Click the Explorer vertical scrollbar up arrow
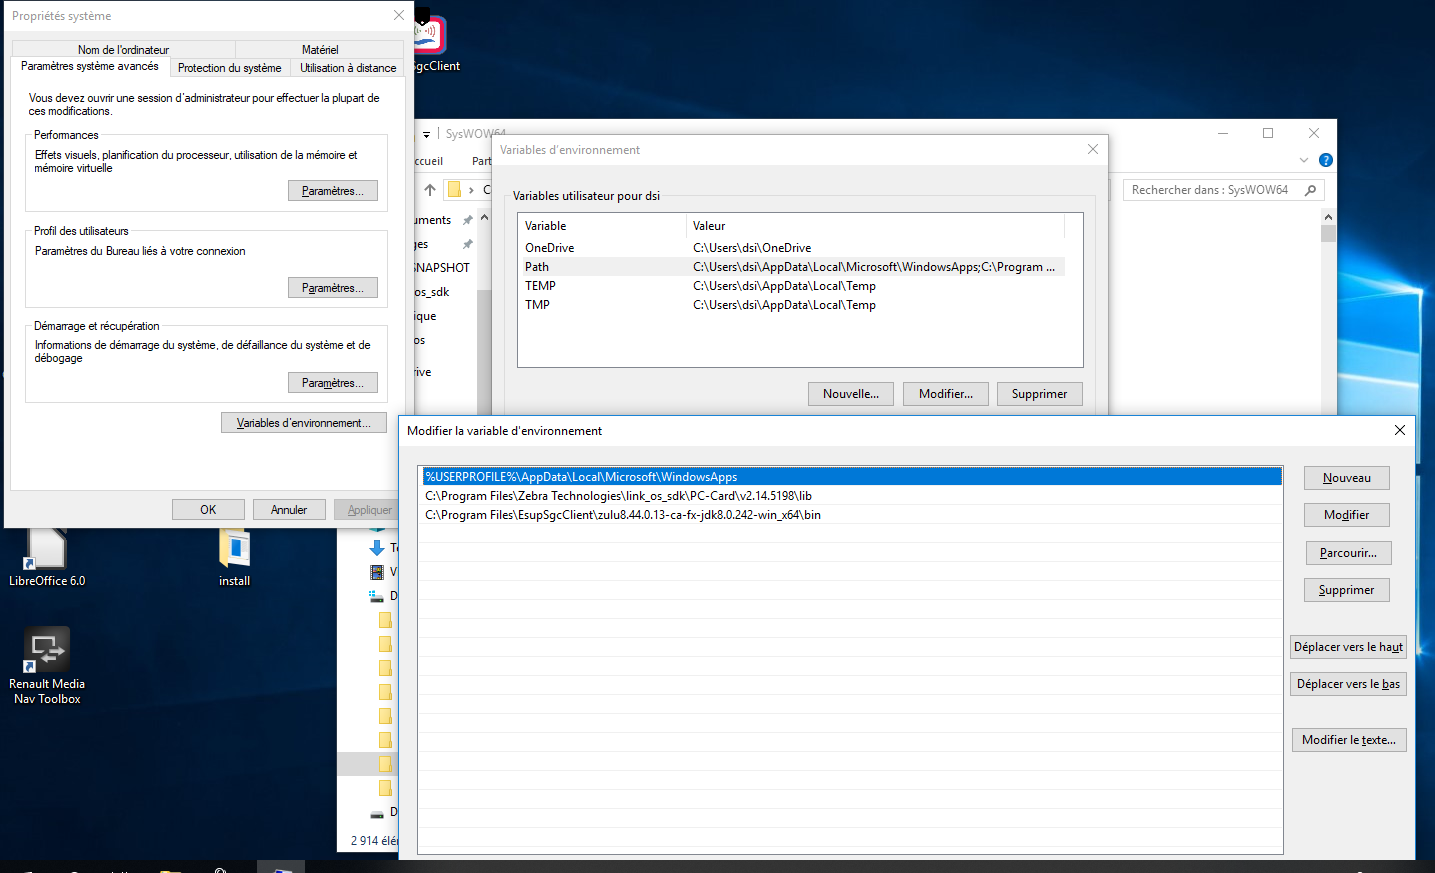Image resolution: width=1435 pixels, height=873 pixels. pos(1328,217)
